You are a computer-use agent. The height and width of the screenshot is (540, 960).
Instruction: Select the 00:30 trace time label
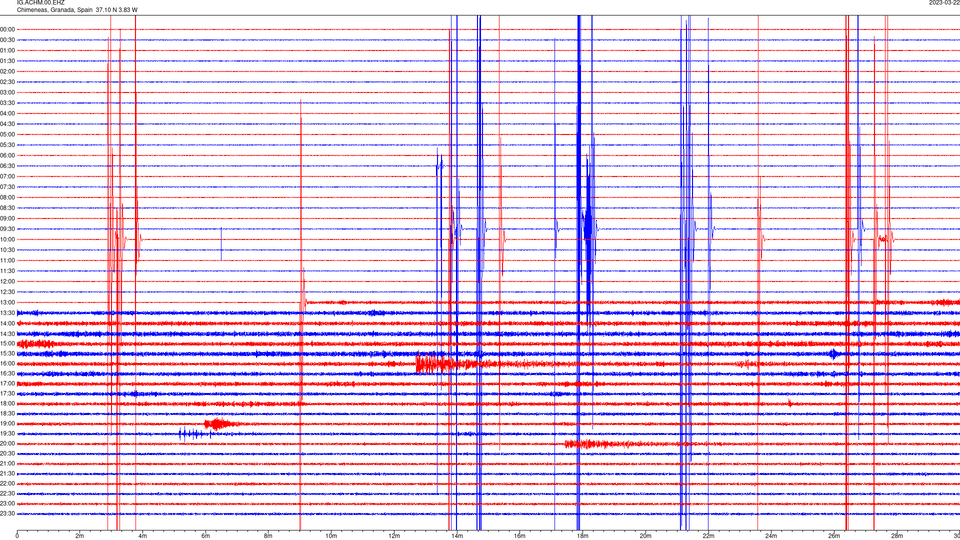7,40
